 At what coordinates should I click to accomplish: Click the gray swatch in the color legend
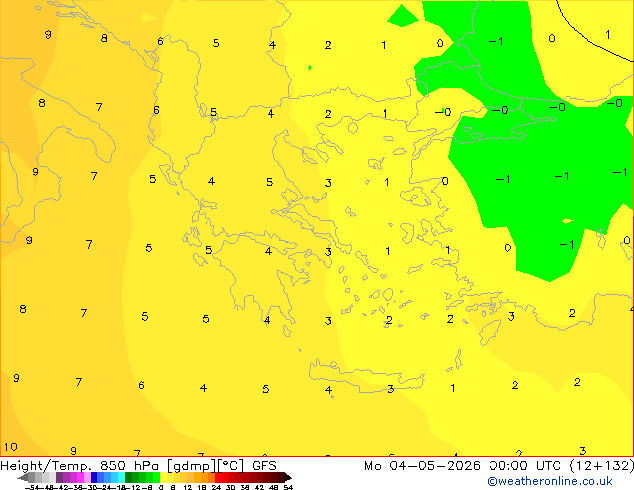click(x=31, y=477)
